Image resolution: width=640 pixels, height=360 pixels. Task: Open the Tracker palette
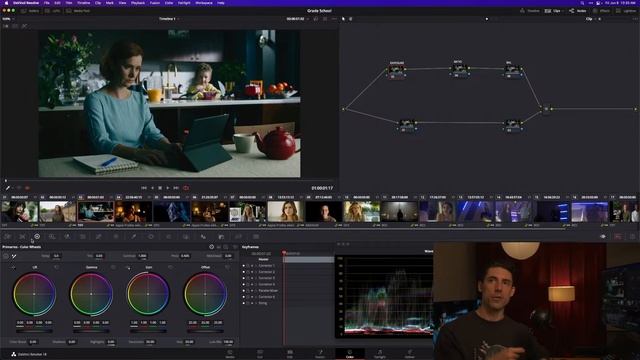(168, 237)
